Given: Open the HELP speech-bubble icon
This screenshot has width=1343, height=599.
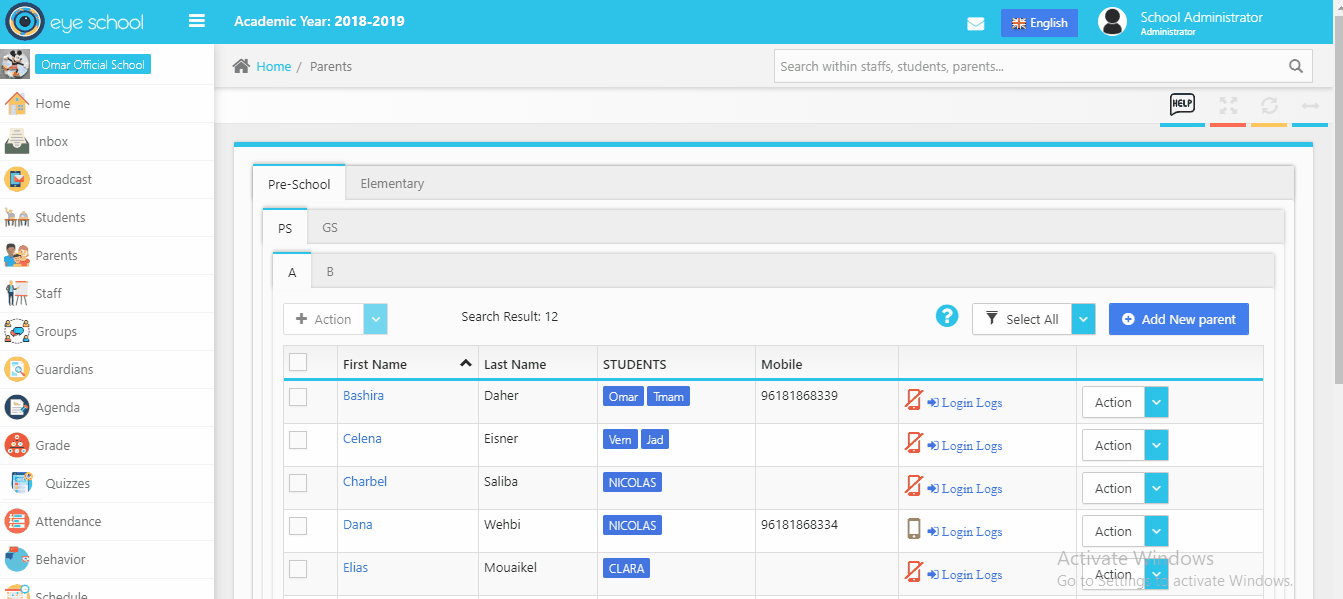Looking at the screenshot, I should 1182,104.
